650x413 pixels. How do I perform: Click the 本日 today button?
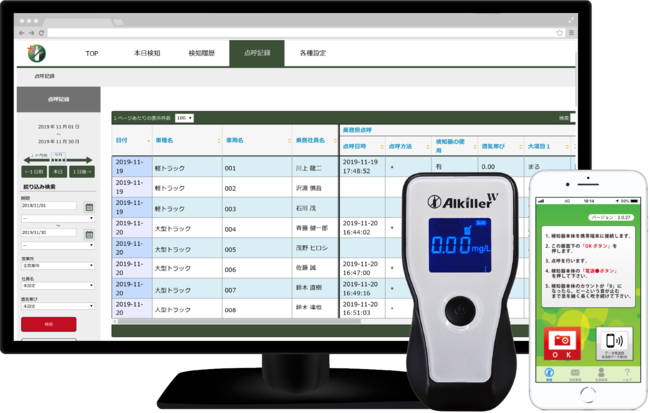coord(58,171)
